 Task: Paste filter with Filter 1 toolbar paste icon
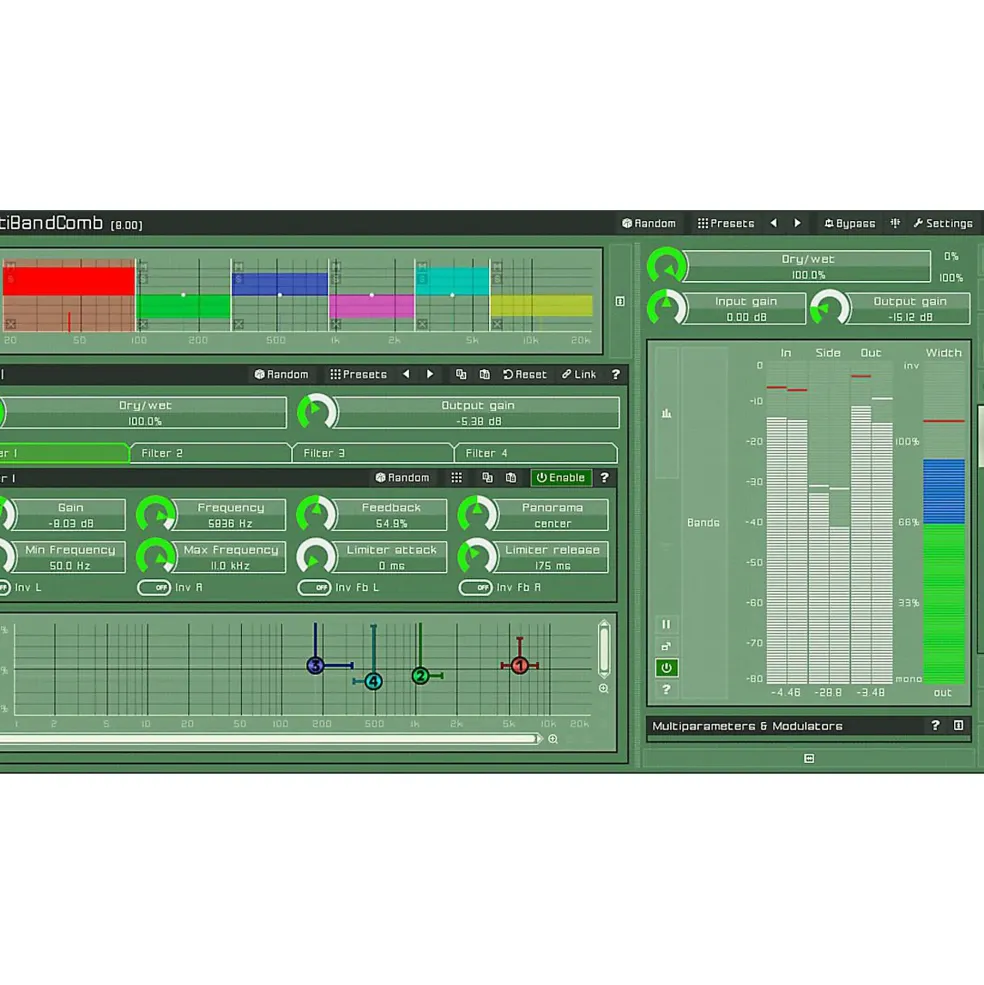pyautogui.click(x=511, y=477)
